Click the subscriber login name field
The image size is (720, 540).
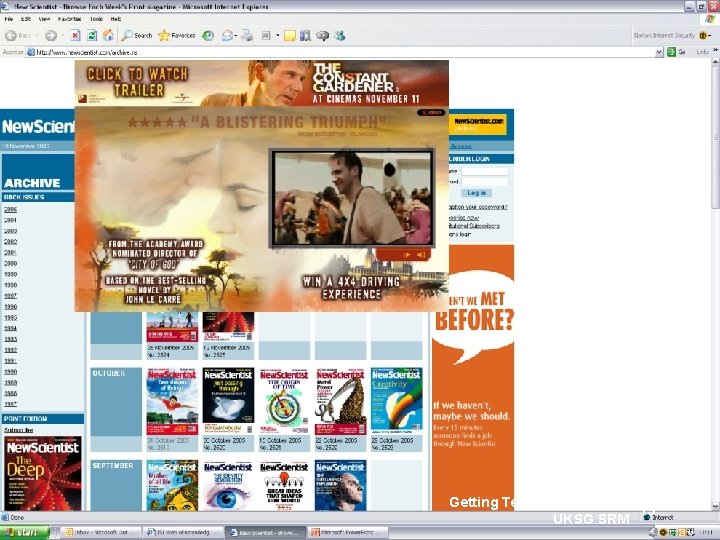click(484, 171)
